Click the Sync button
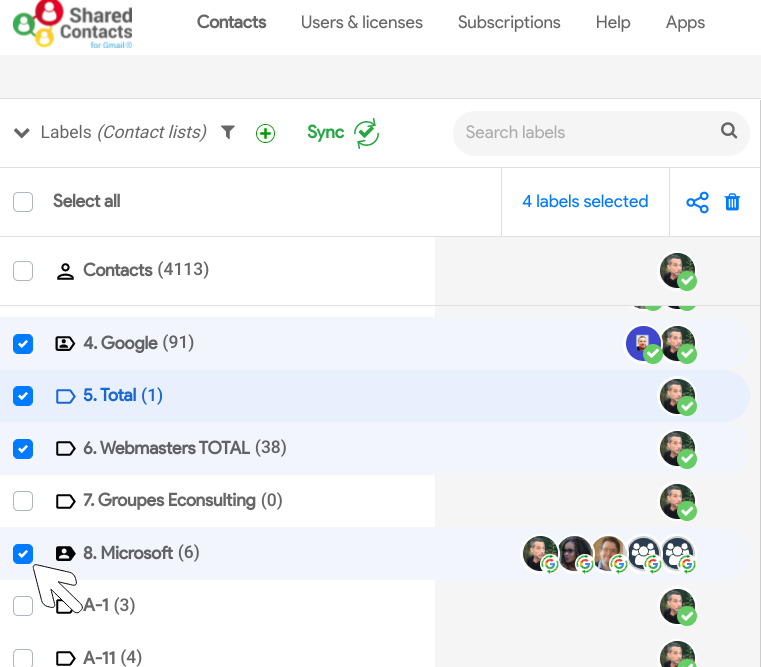 326,132
